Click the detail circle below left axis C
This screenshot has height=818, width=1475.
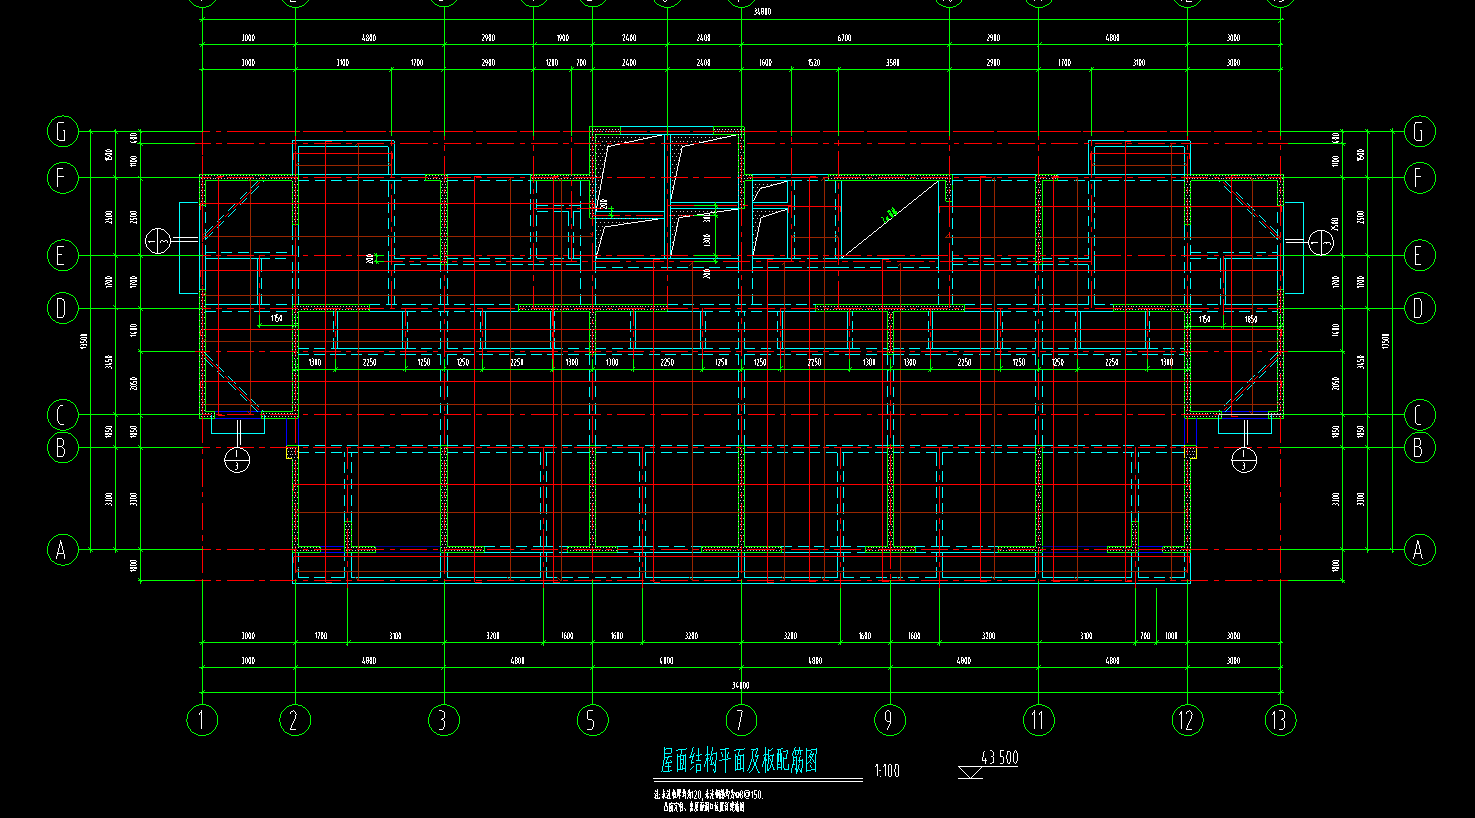point(237,461)
